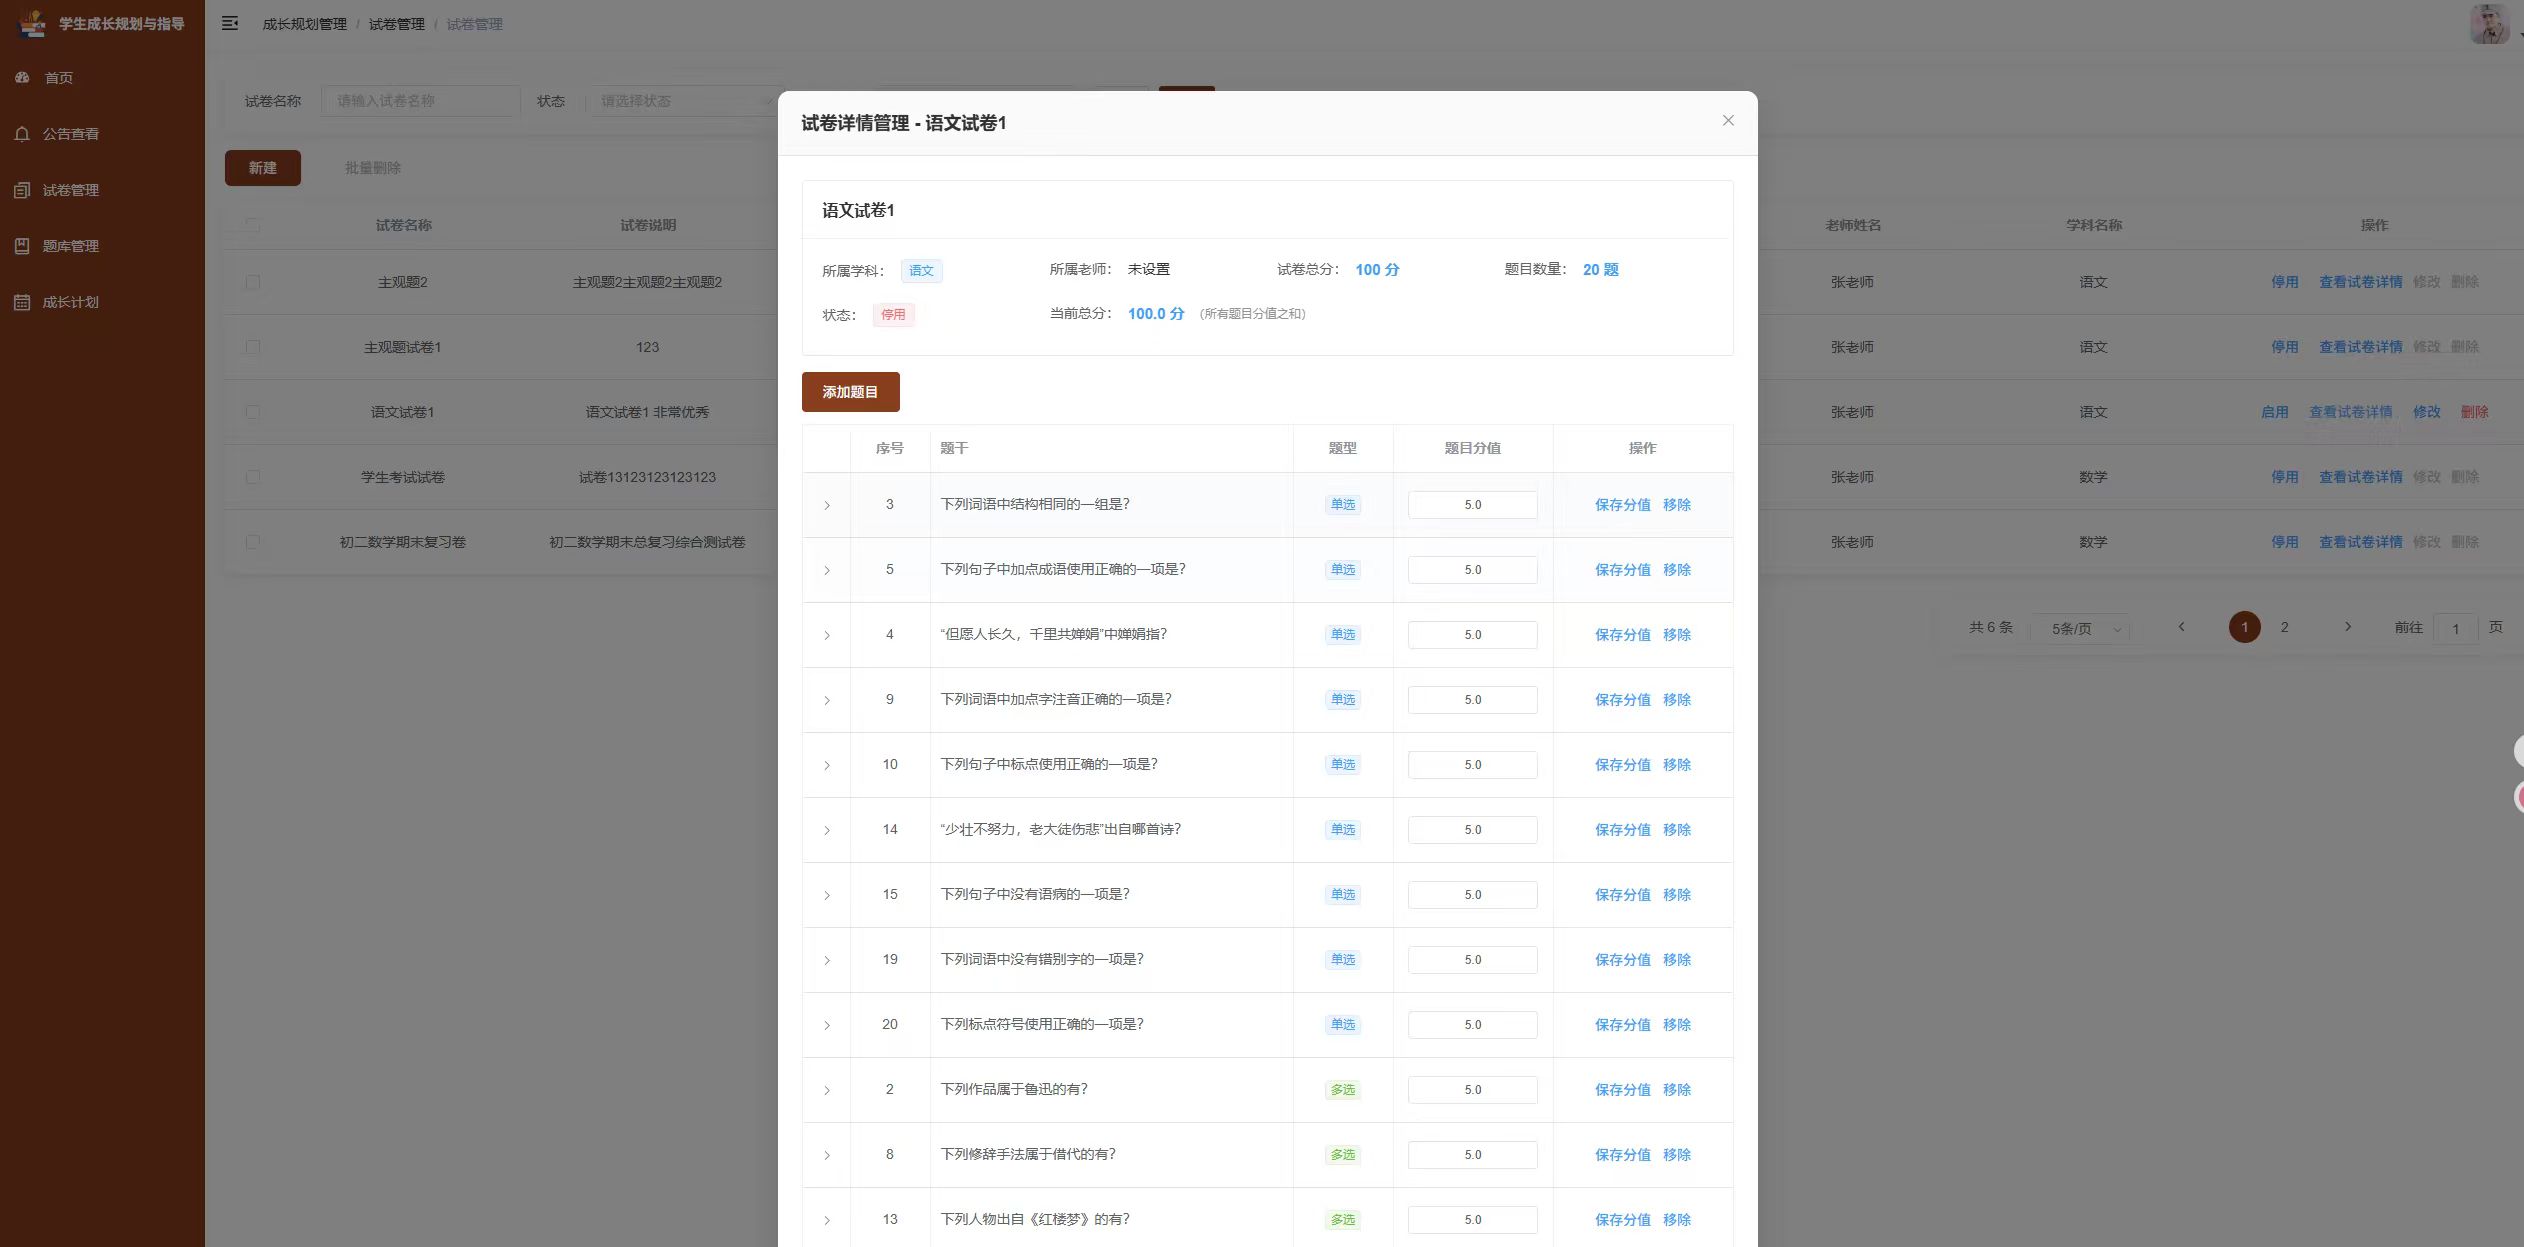Click 启用 for the 语文试卷1 row
2524x1247 pixels.
(2275, 412)
